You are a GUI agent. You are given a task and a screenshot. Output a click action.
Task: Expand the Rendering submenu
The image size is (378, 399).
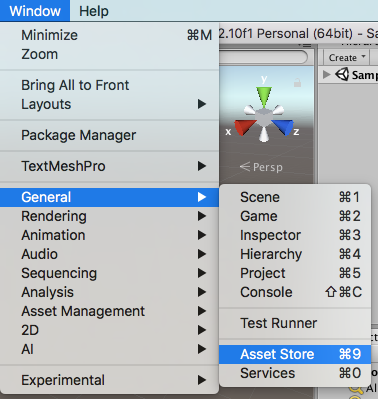click(x=109, y=216)
